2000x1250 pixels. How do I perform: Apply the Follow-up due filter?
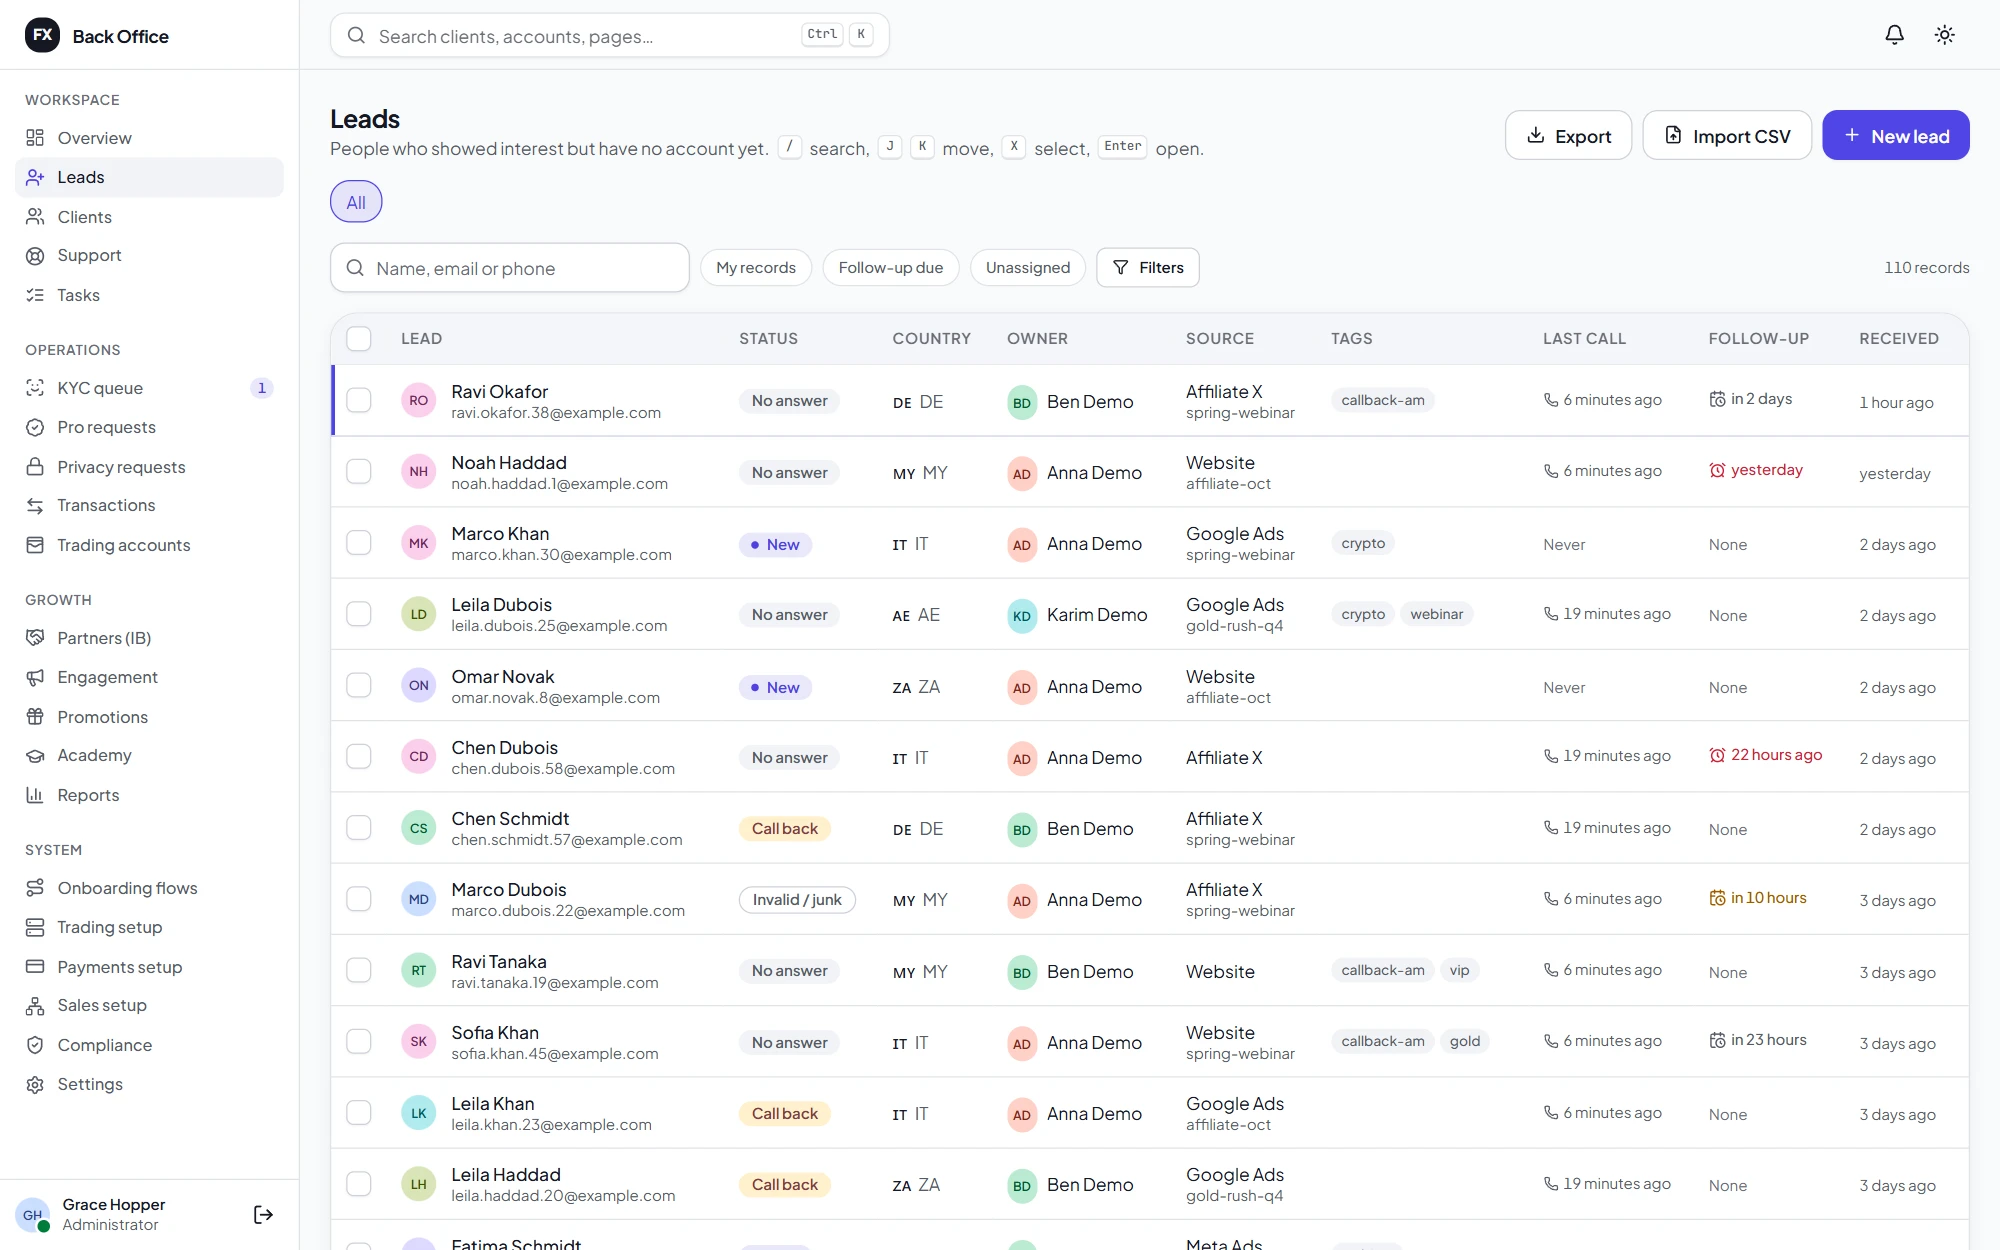tap(890, 268)
